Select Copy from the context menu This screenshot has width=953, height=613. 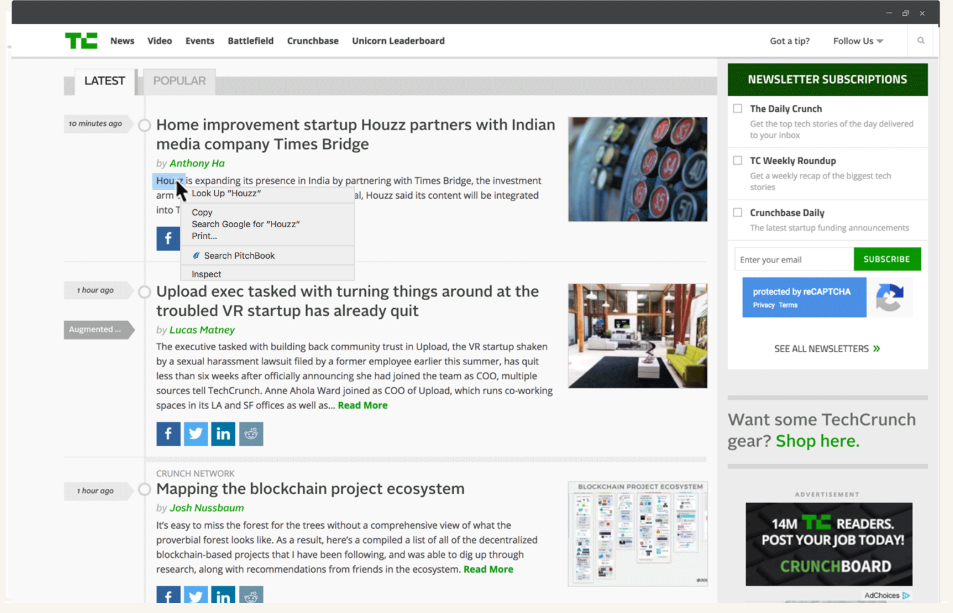(x=202, y=212)
